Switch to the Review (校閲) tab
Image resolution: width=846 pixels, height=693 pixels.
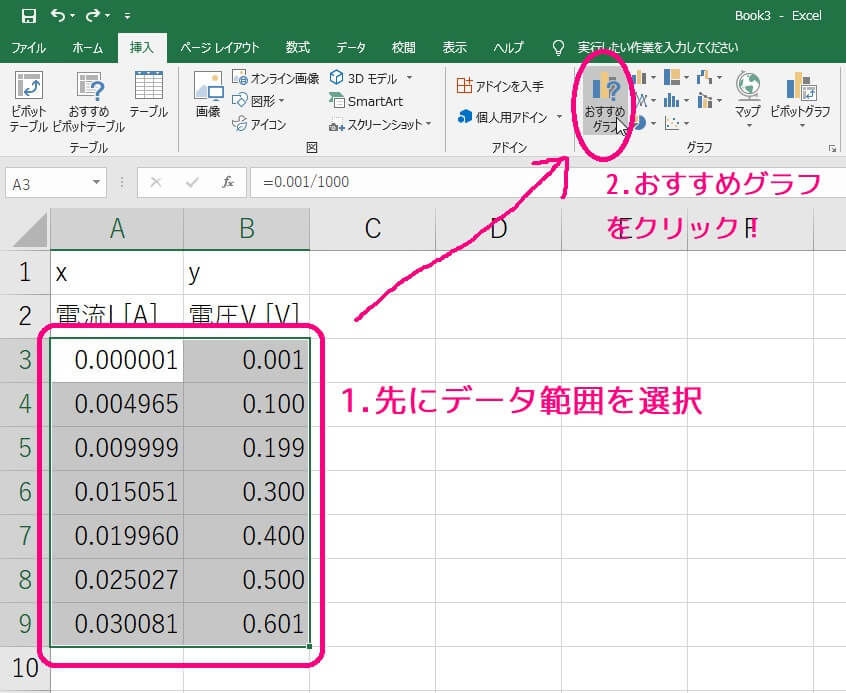(404, 47)
